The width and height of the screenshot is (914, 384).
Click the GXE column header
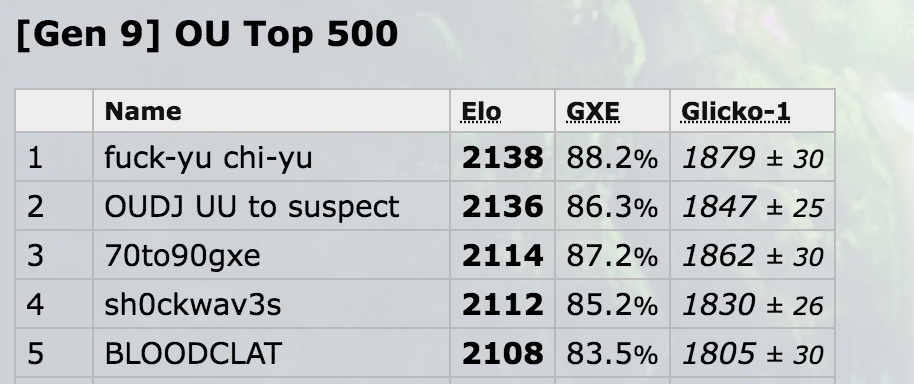click(x=593, y=111)
